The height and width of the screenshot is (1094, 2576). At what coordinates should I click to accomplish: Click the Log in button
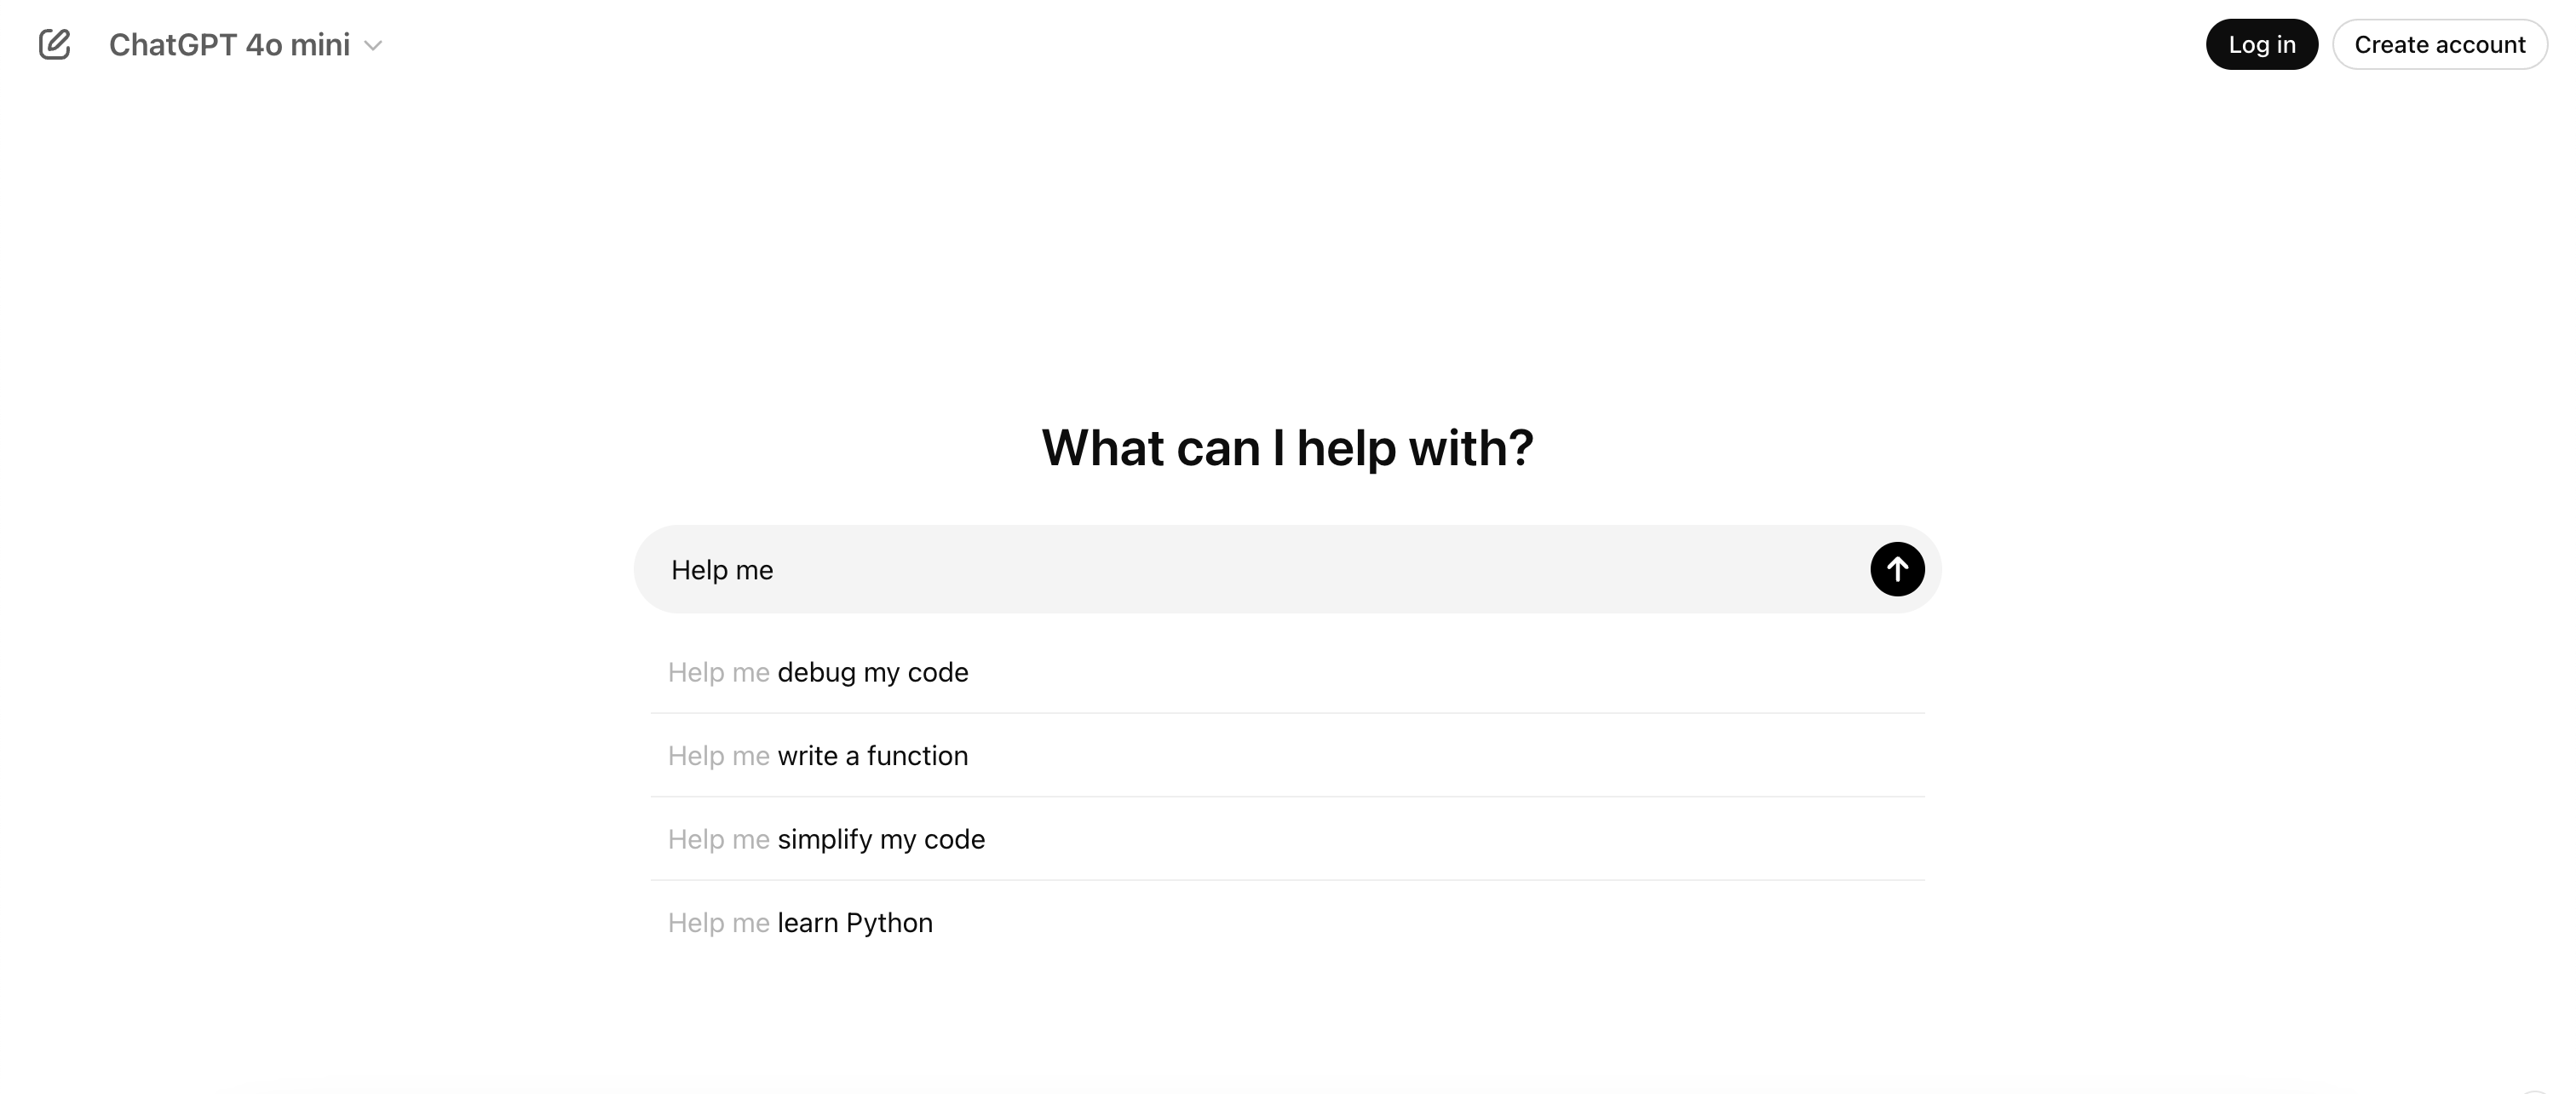[2261, 44]
